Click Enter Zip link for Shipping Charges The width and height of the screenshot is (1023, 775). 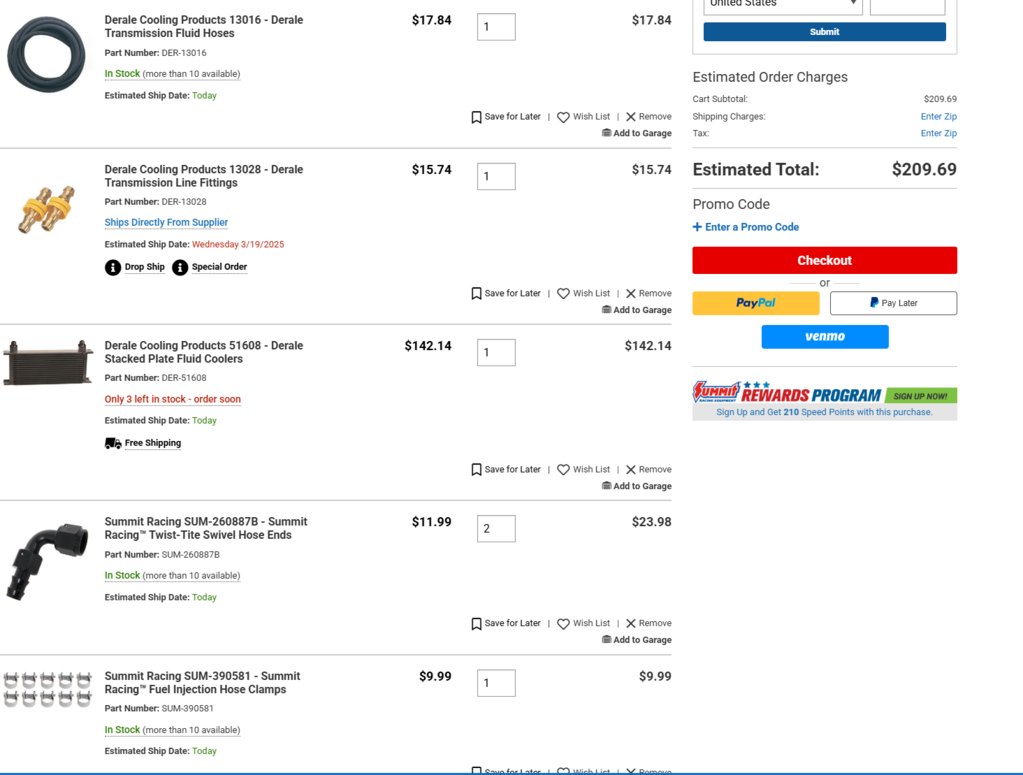coord(938,117)
